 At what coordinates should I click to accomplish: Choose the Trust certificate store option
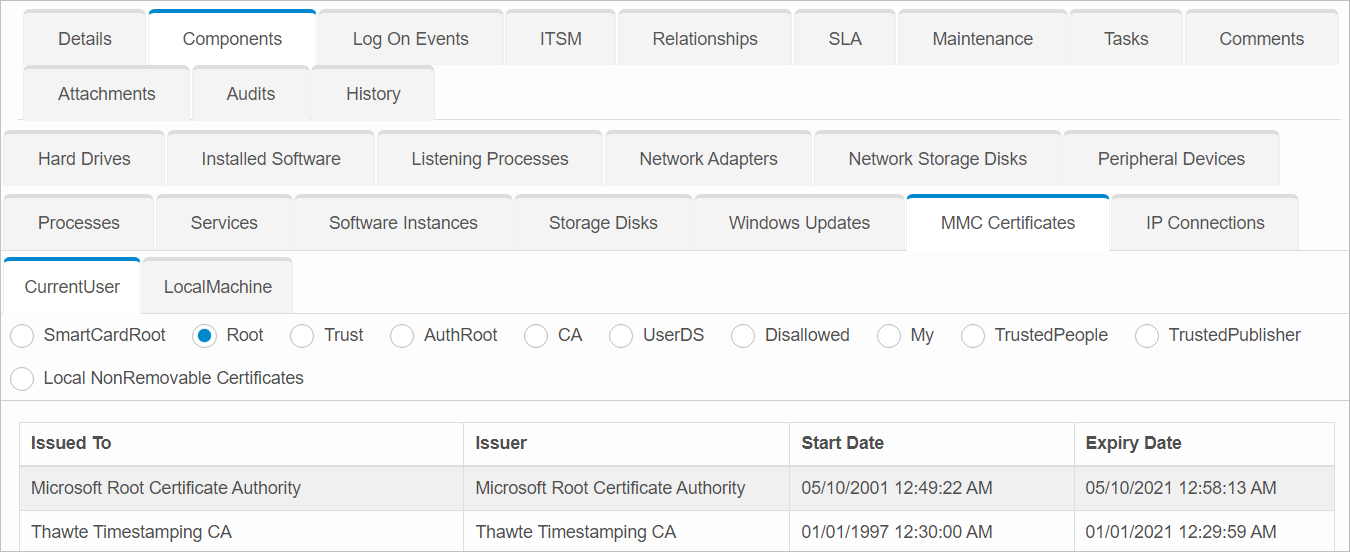coord(302,336)
